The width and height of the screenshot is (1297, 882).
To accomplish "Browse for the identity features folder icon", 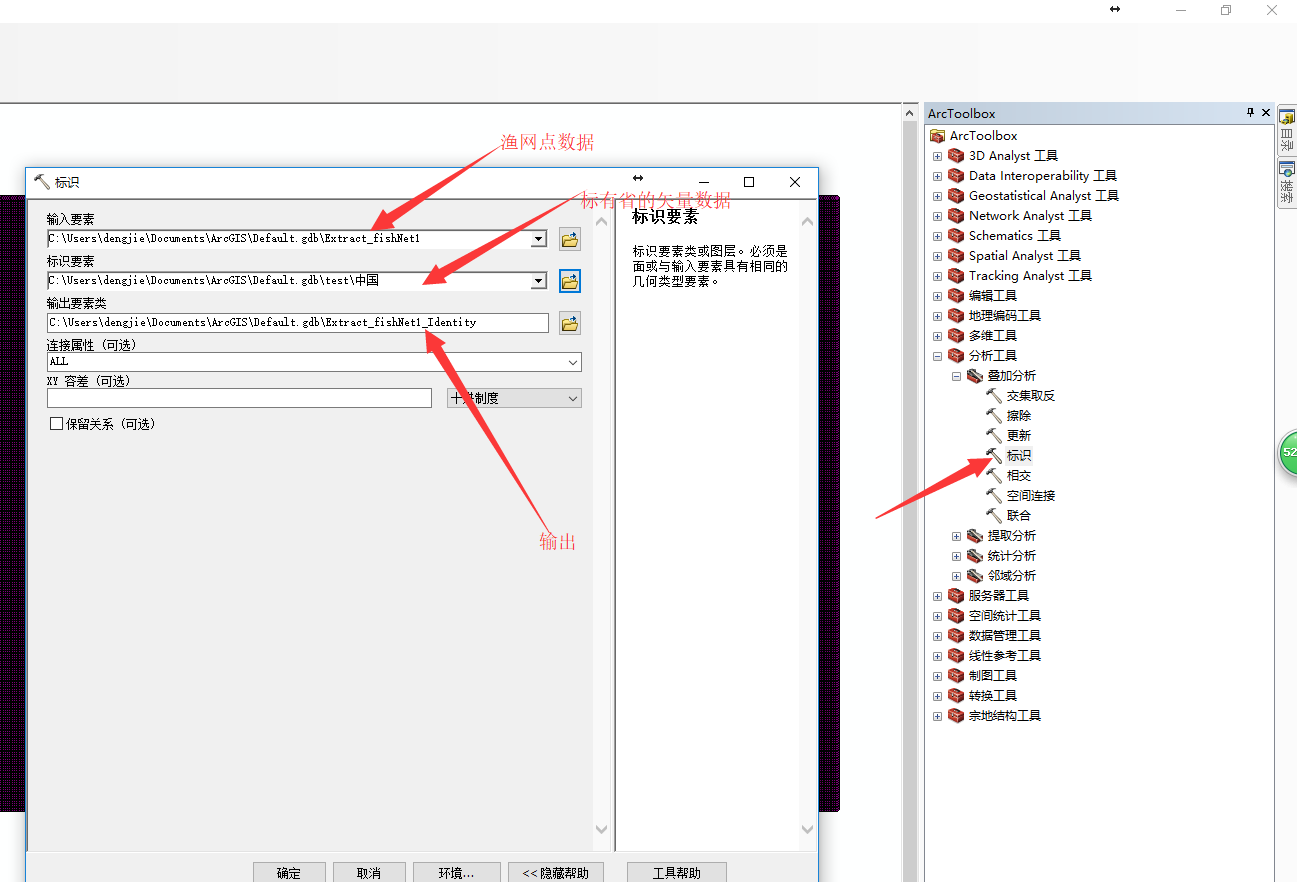I will click(570, 281).
